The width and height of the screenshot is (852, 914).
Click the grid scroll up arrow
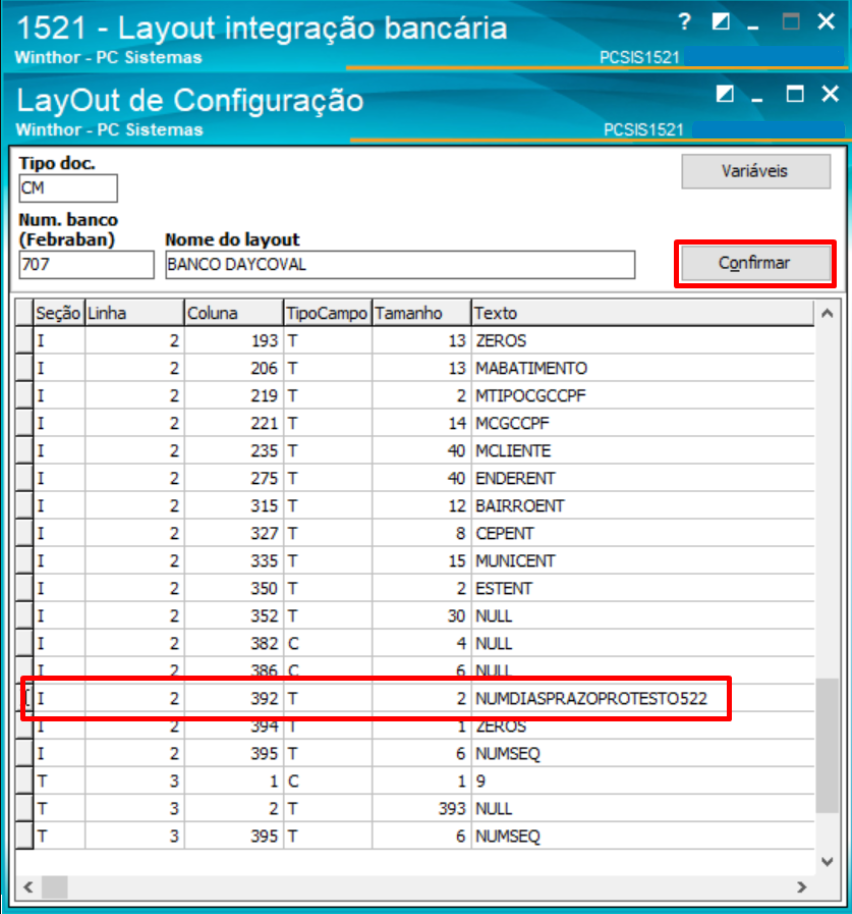coord(827,314)
